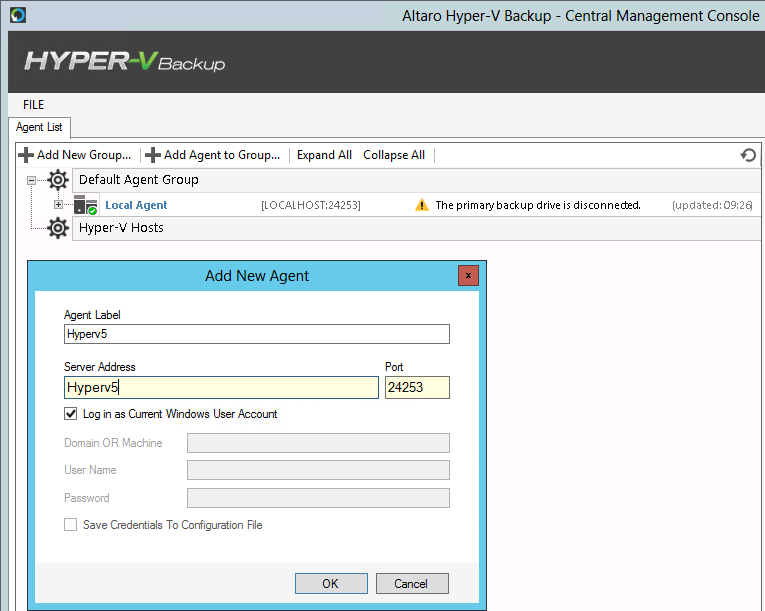Click the Agent Label input field

click(257, 334)
